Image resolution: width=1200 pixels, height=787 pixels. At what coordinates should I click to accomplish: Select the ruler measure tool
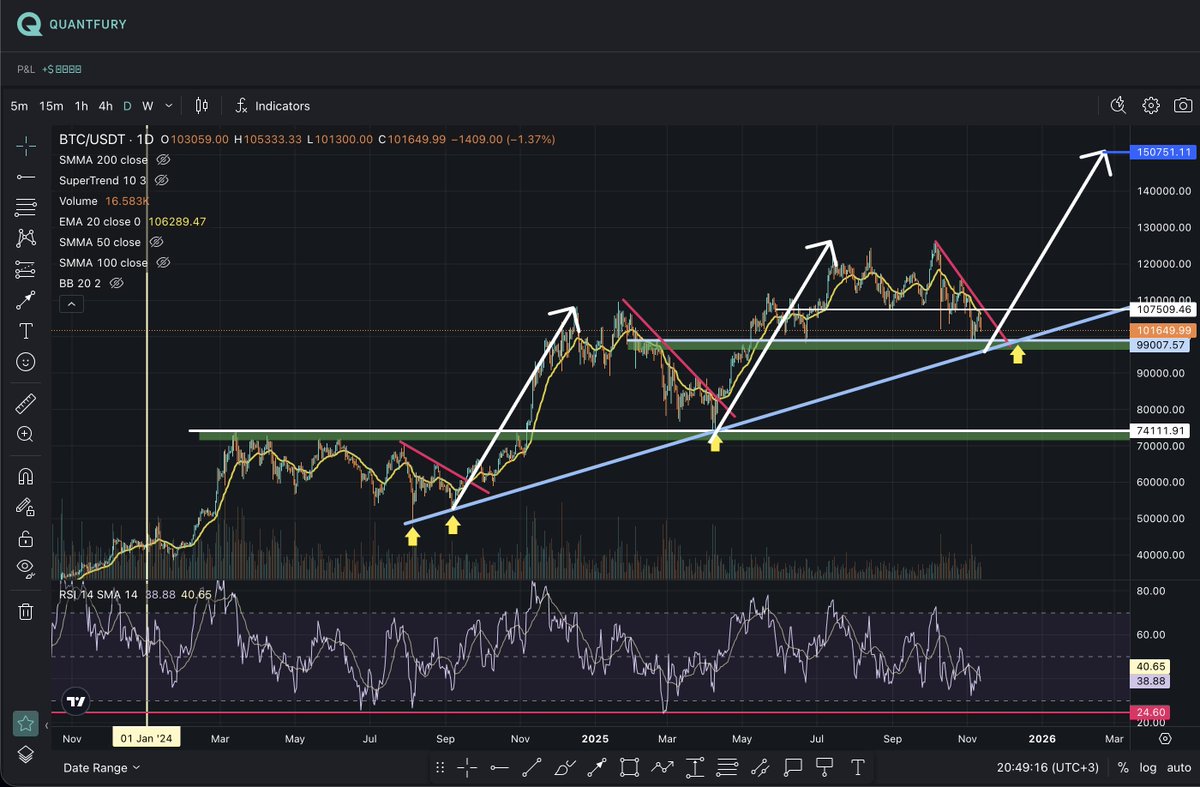(x=26, y=404)
